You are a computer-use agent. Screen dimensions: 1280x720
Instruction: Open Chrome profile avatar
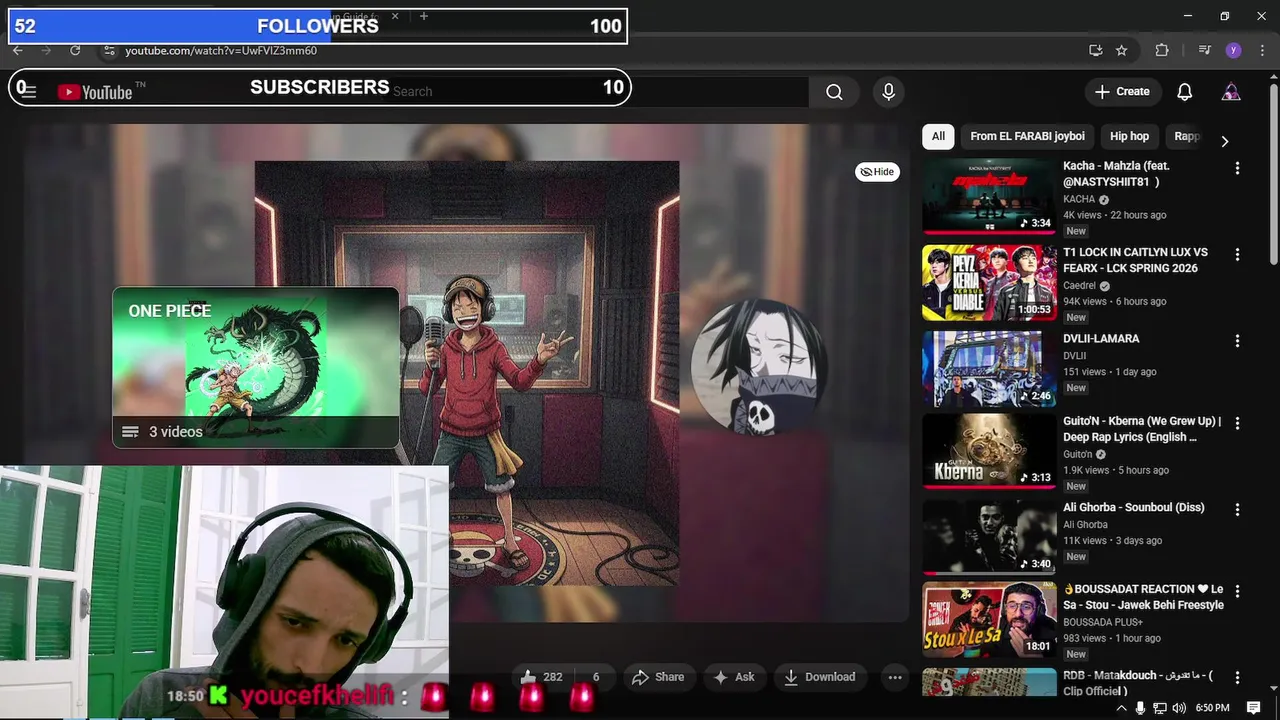click(1233, 50)
